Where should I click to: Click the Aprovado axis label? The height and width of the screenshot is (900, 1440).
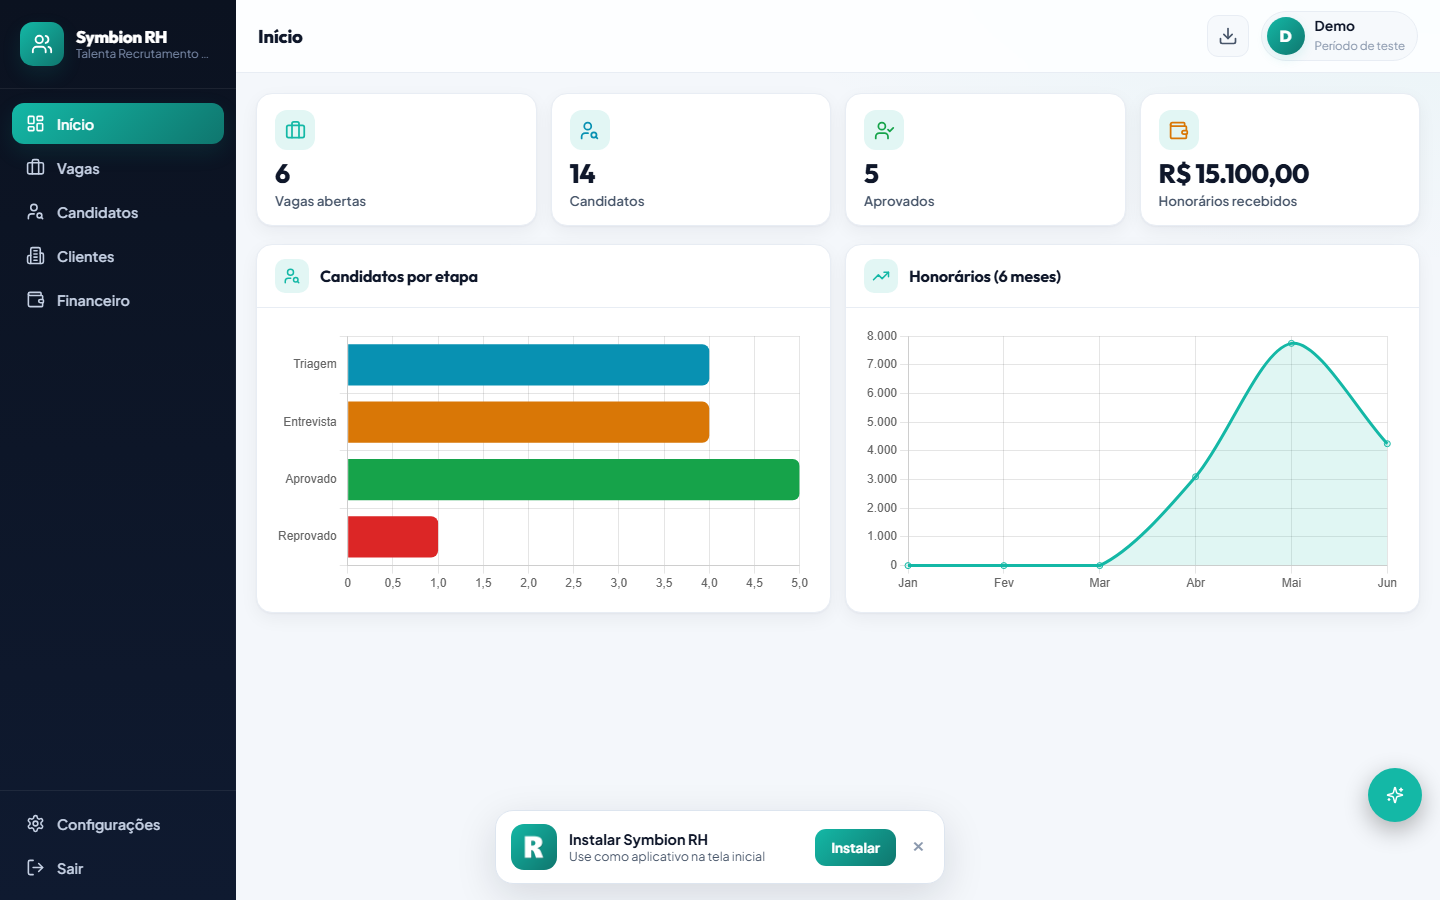(x=311, y=479)
